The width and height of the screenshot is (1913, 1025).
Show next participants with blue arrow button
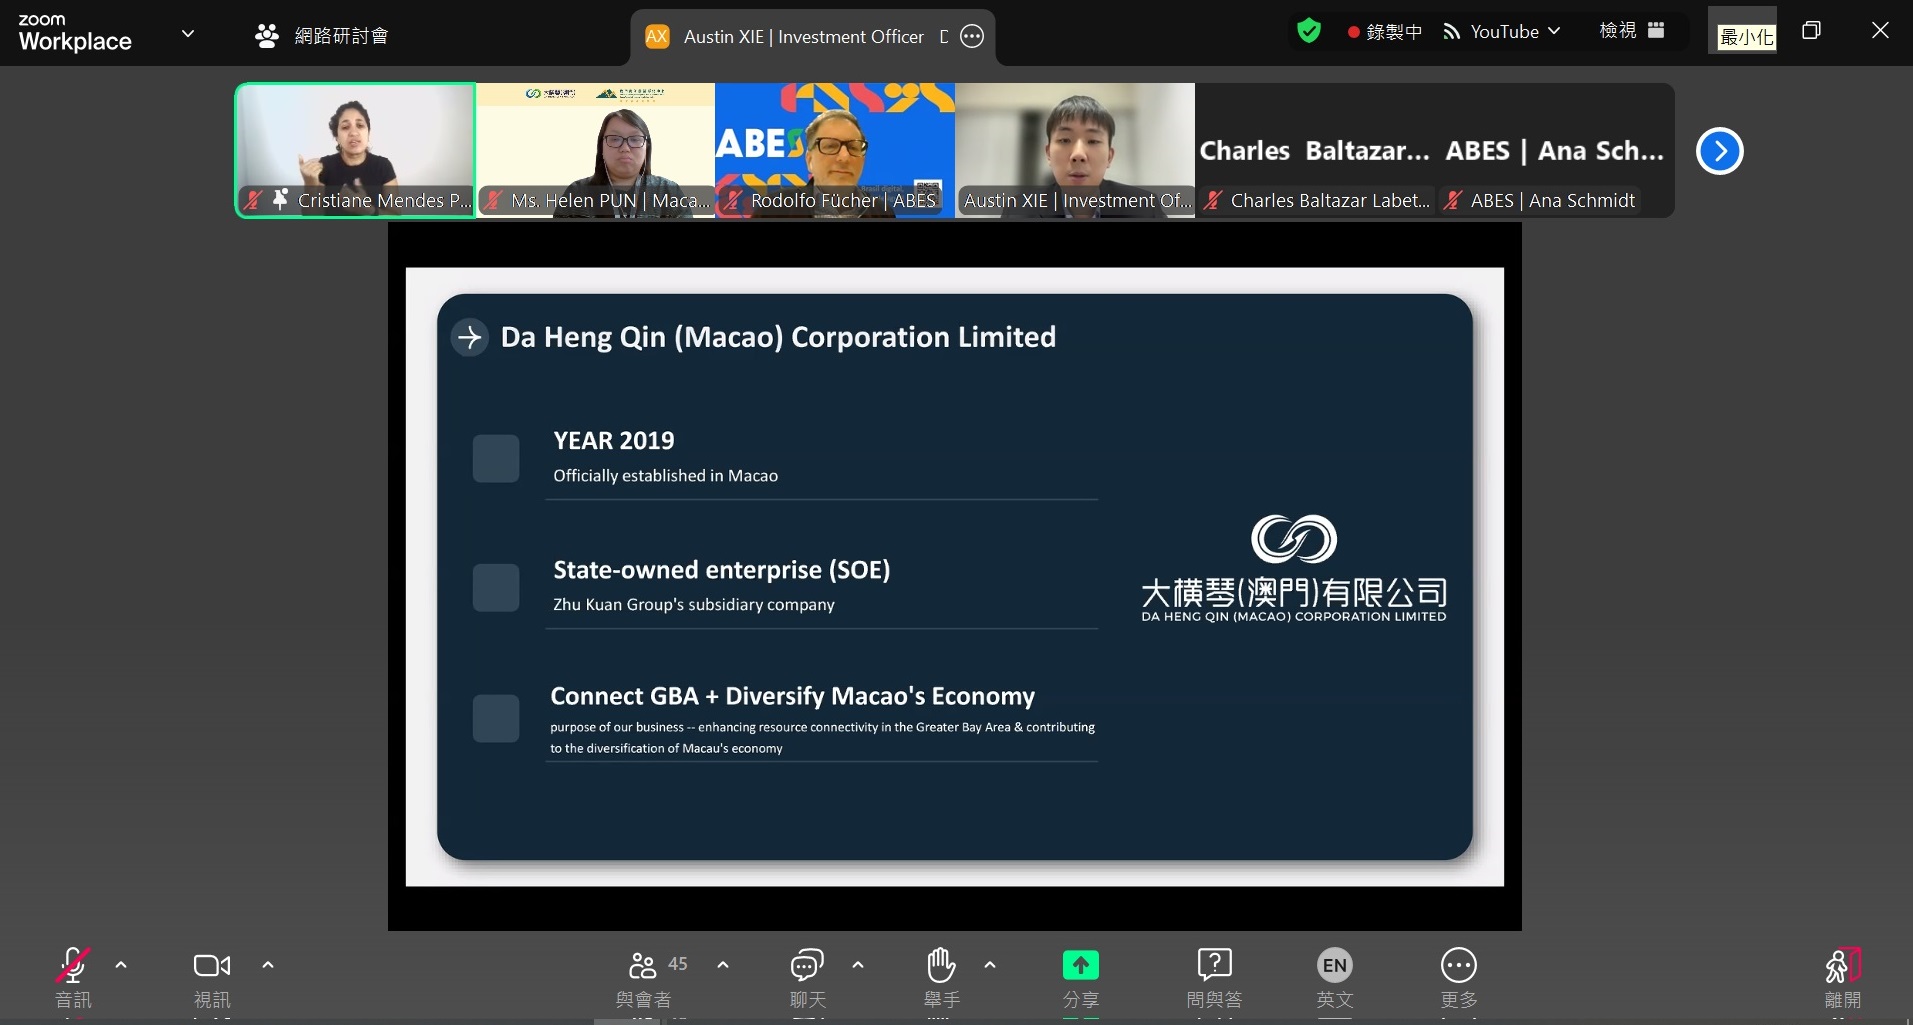(x=1720, y=151)
